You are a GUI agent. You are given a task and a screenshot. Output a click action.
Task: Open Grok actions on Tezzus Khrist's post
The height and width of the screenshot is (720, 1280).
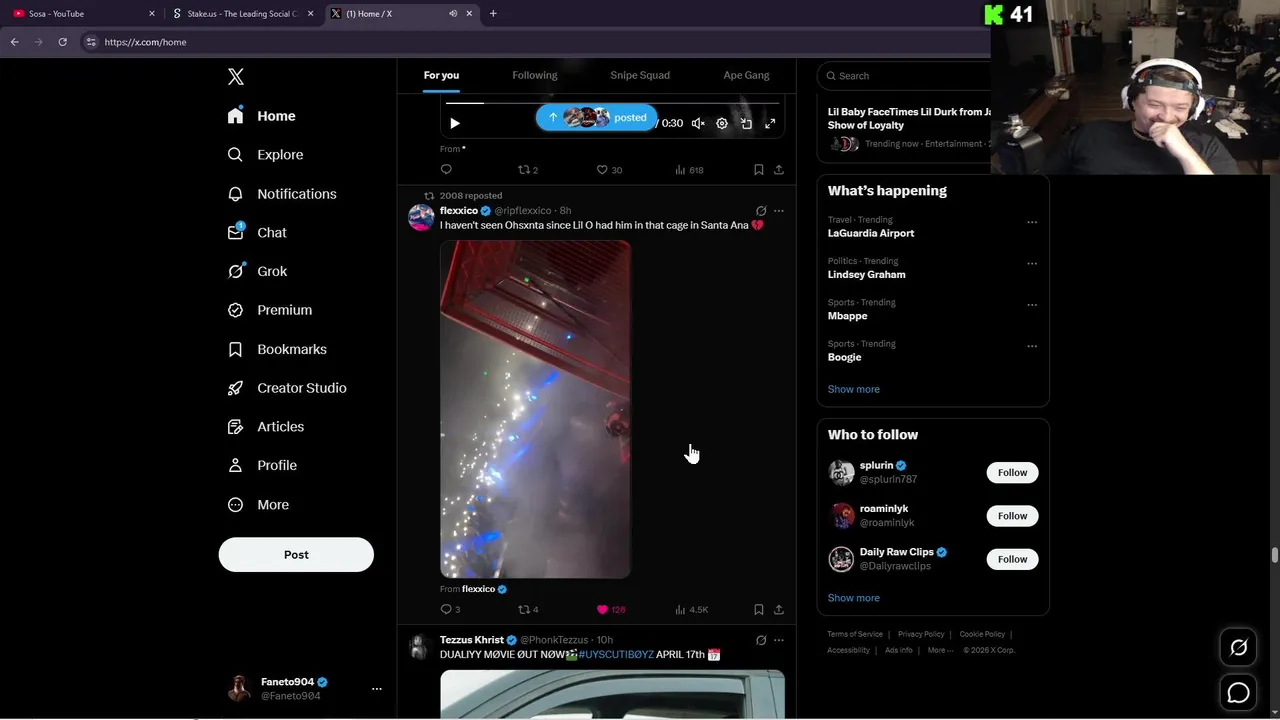click(x=761, y=640)
